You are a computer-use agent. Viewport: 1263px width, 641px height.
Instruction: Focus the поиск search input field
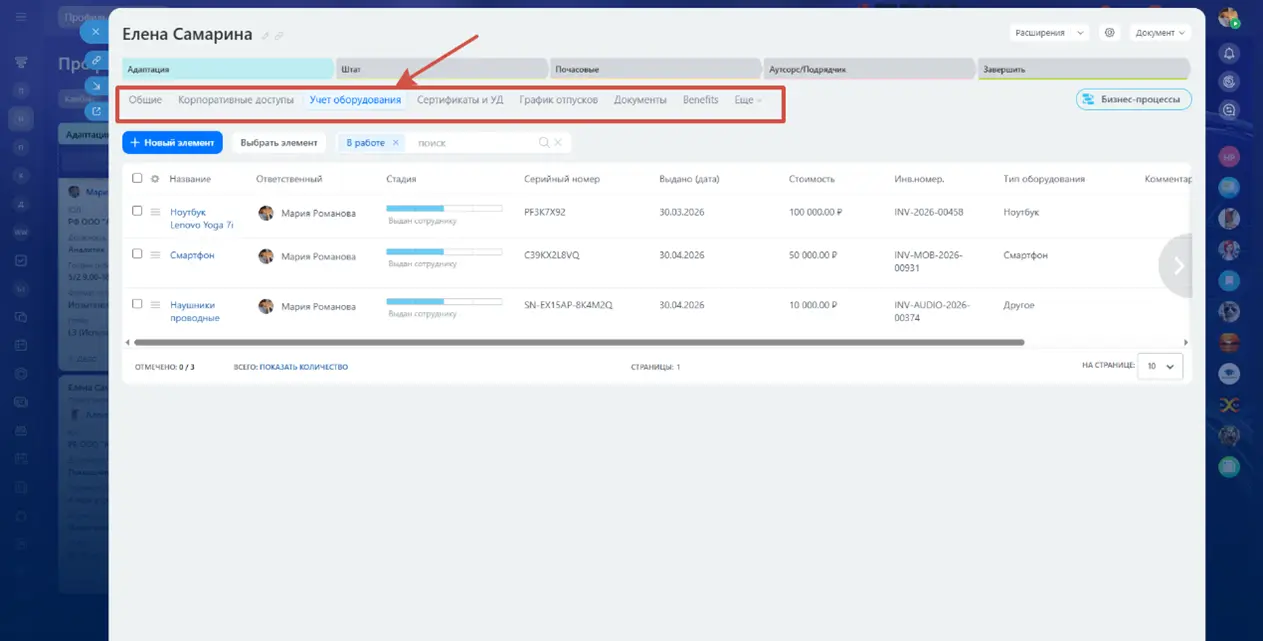(474, 143)
